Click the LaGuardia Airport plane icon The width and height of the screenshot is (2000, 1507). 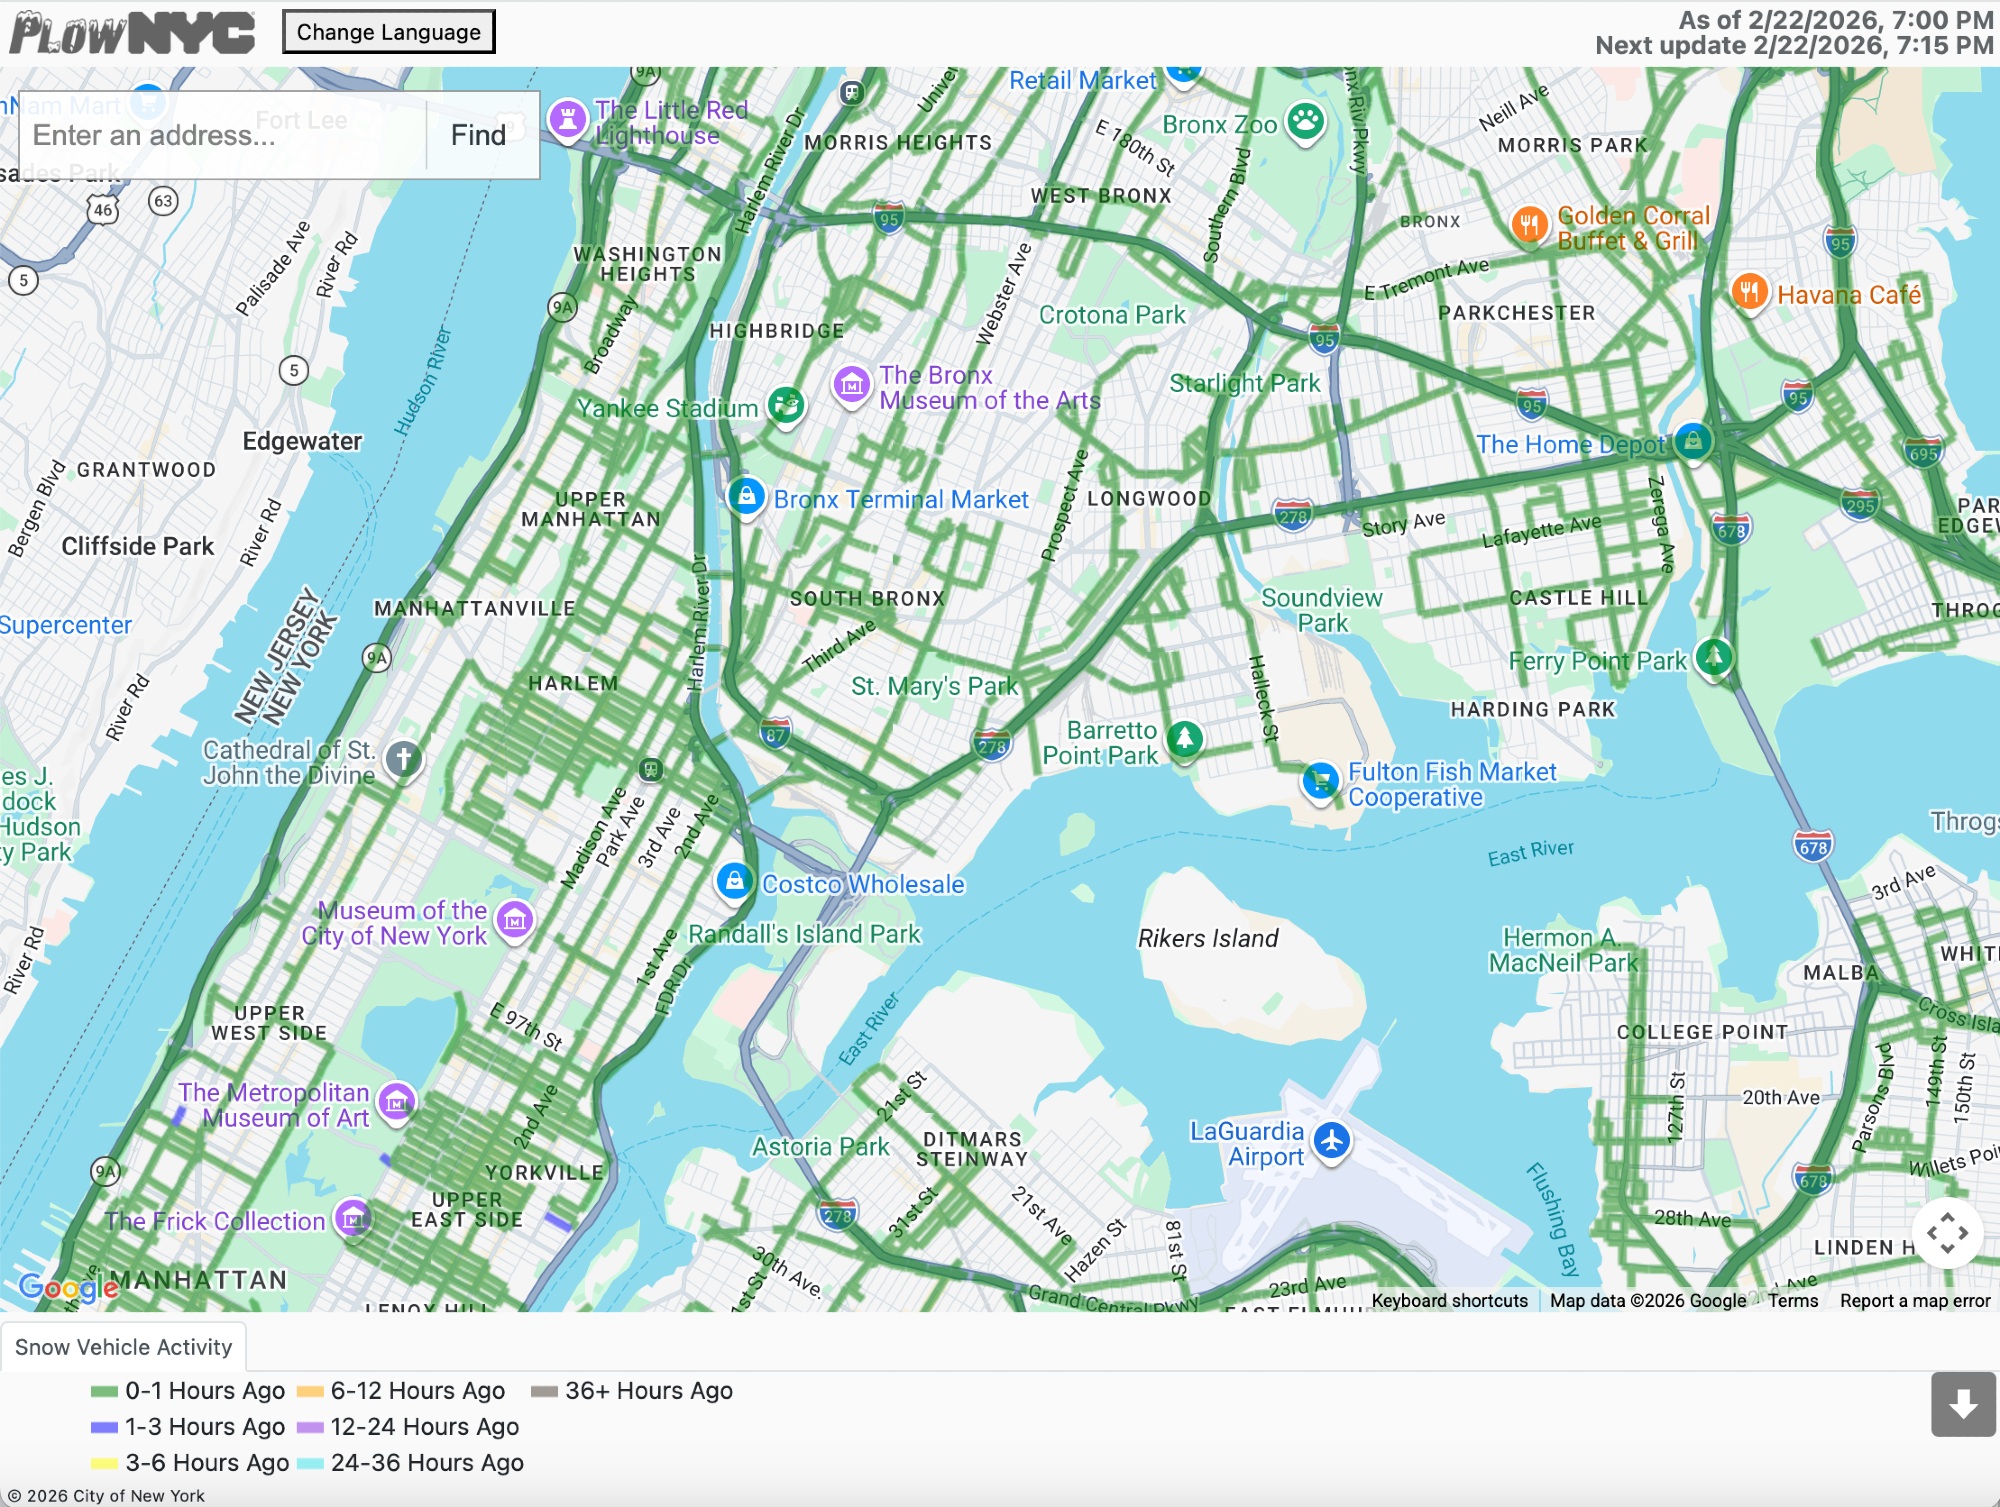(x=1332, y=1140)
